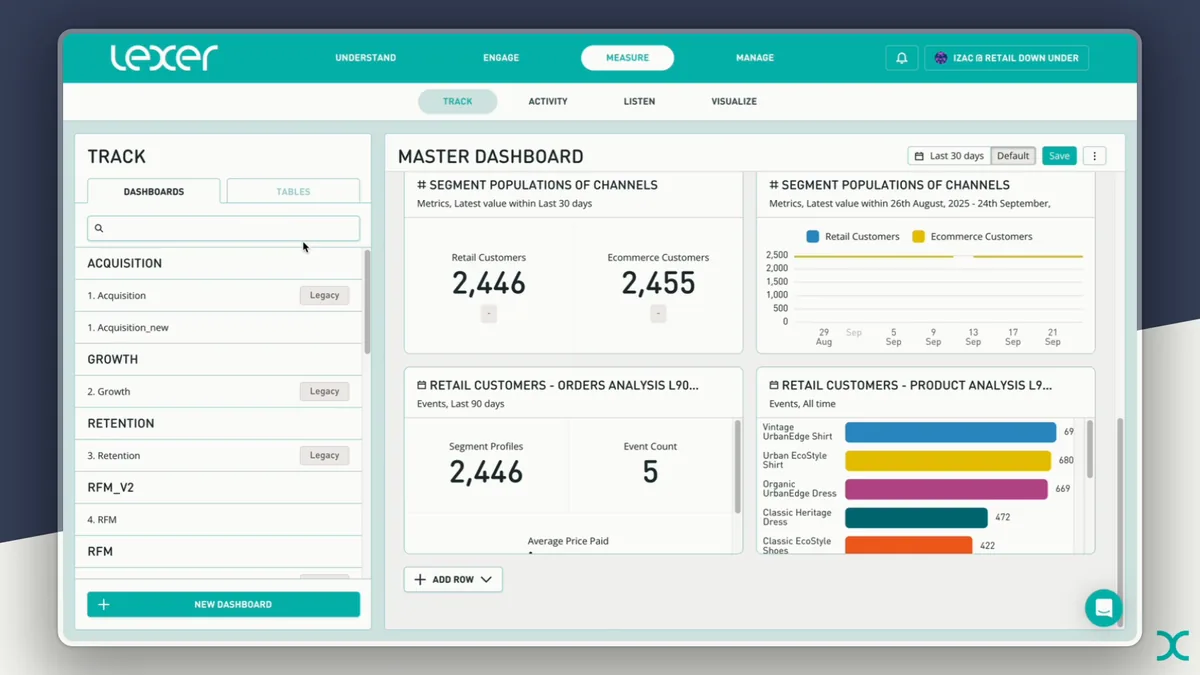Screen dimensions: 1200x675
Task: Open the Izac @ Retail Down Under account menu
Action: 1006,58
